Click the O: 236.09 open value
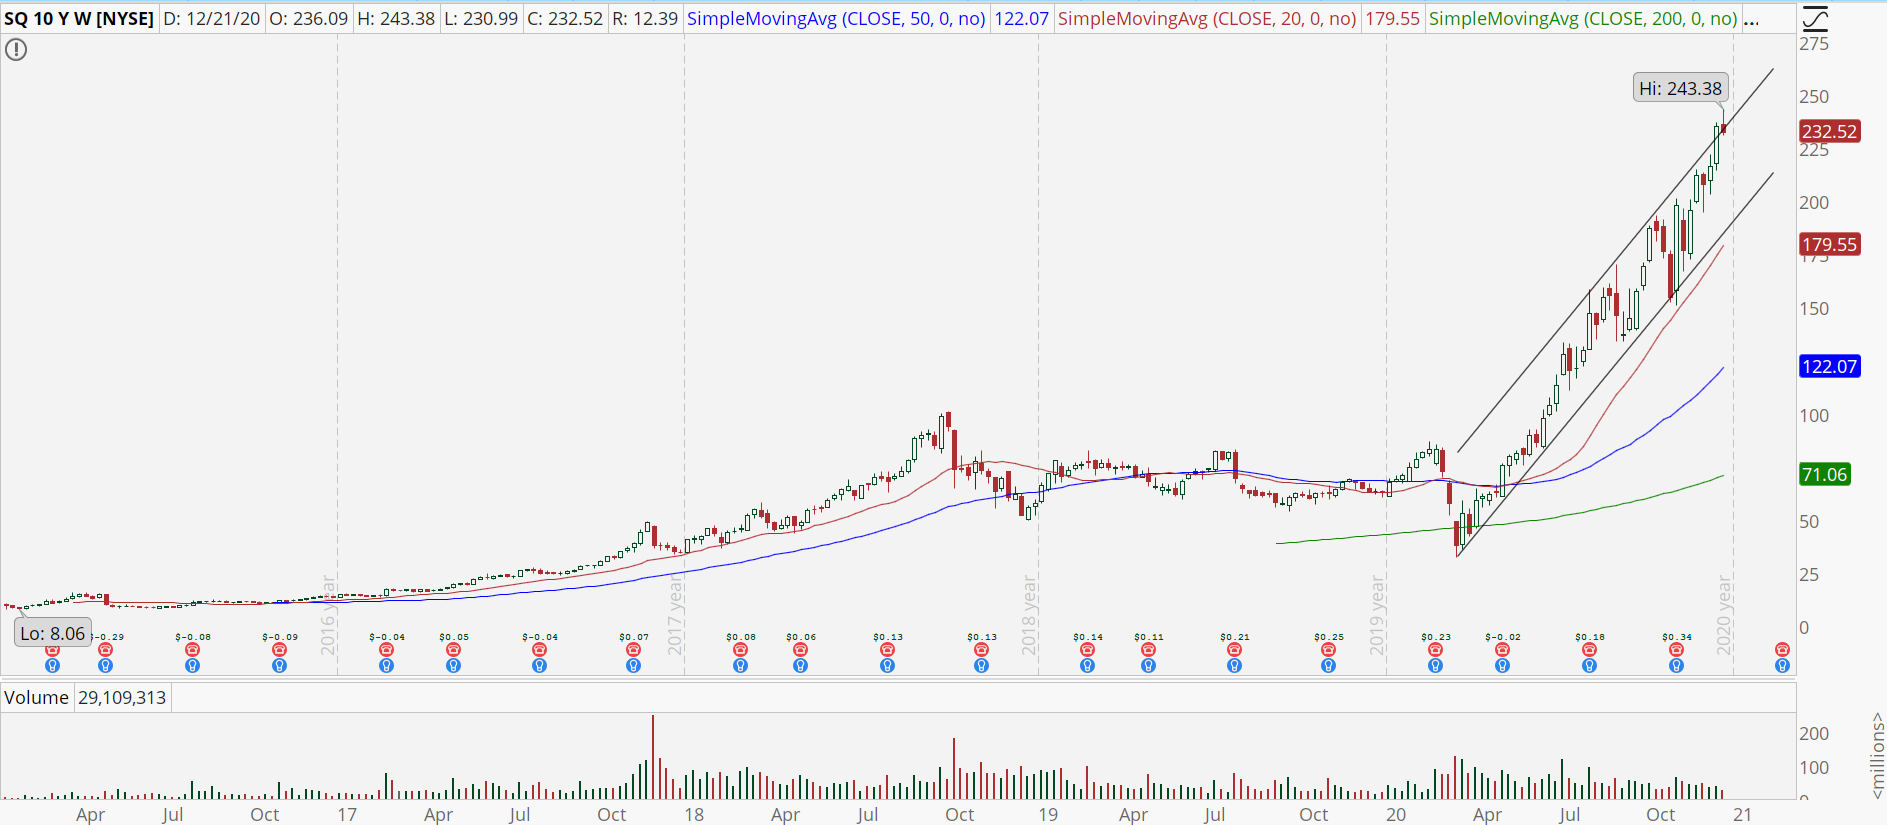Screen dimensions: 1887x825 (309, 19)
